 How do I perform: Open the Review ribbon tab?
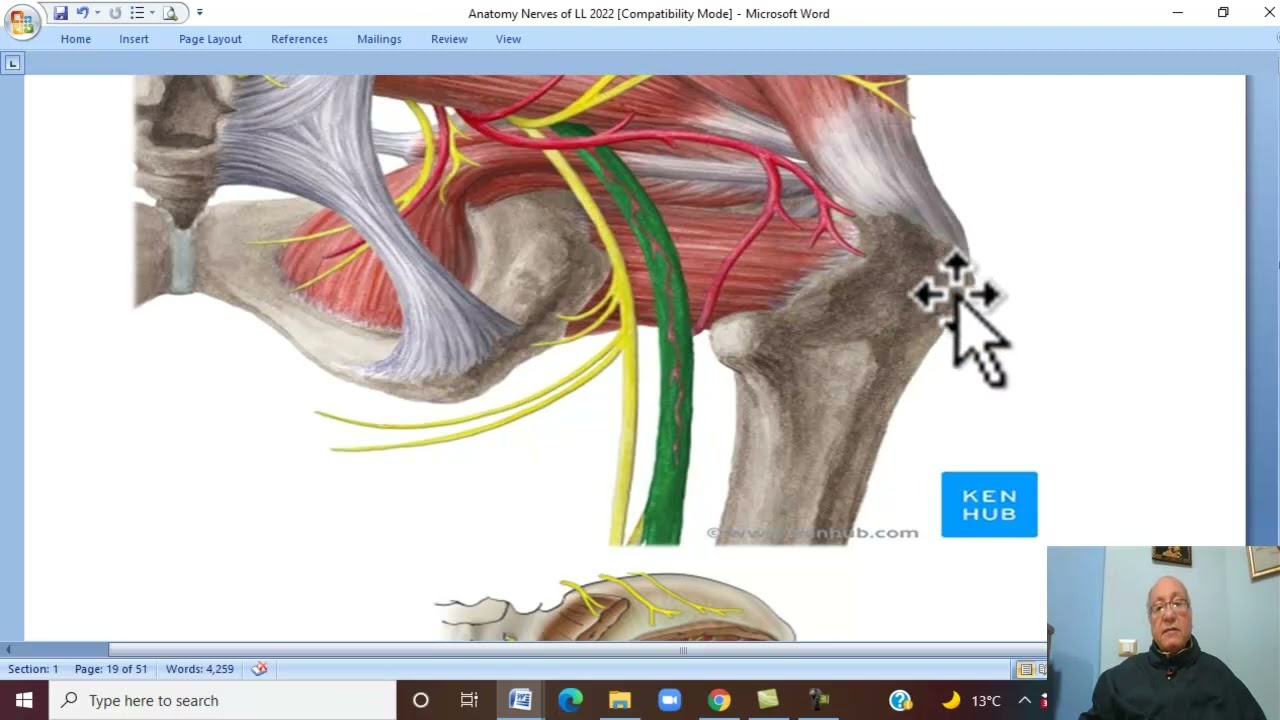click(449, 39)
